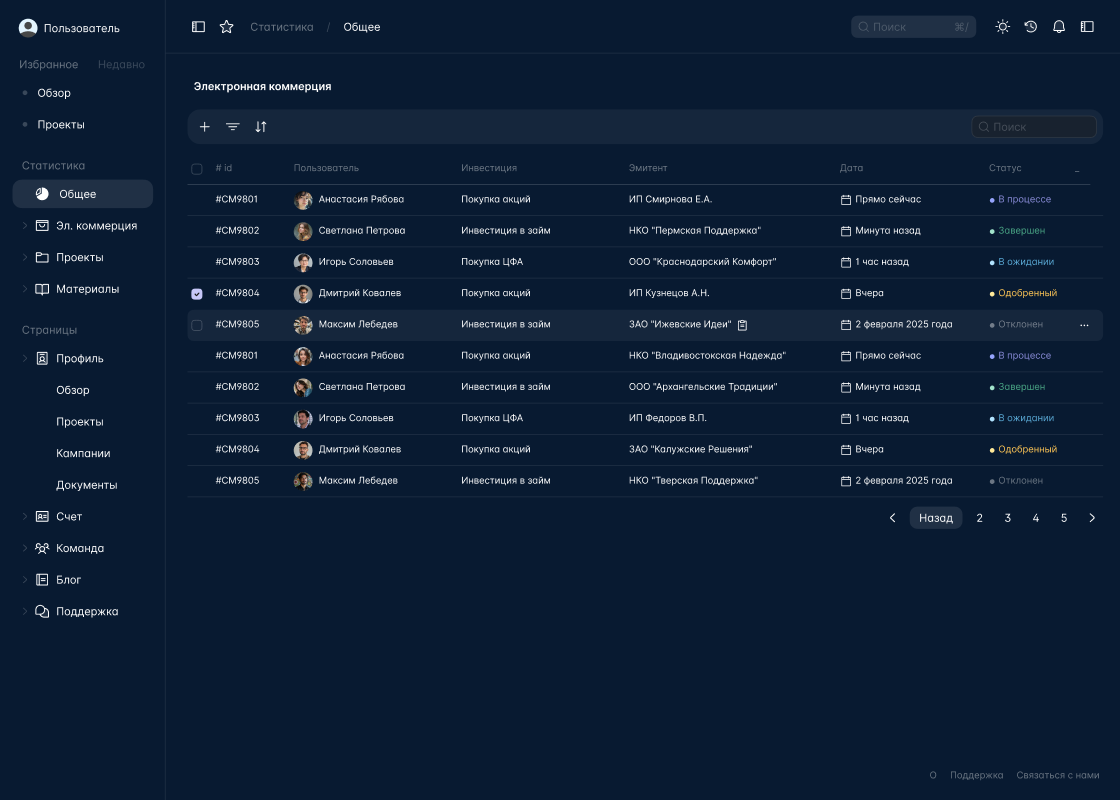Screen dimensions: 1120x800
Task: Expand the Эл. коммерция sidebar section
Action: click(x=25, y=226)
